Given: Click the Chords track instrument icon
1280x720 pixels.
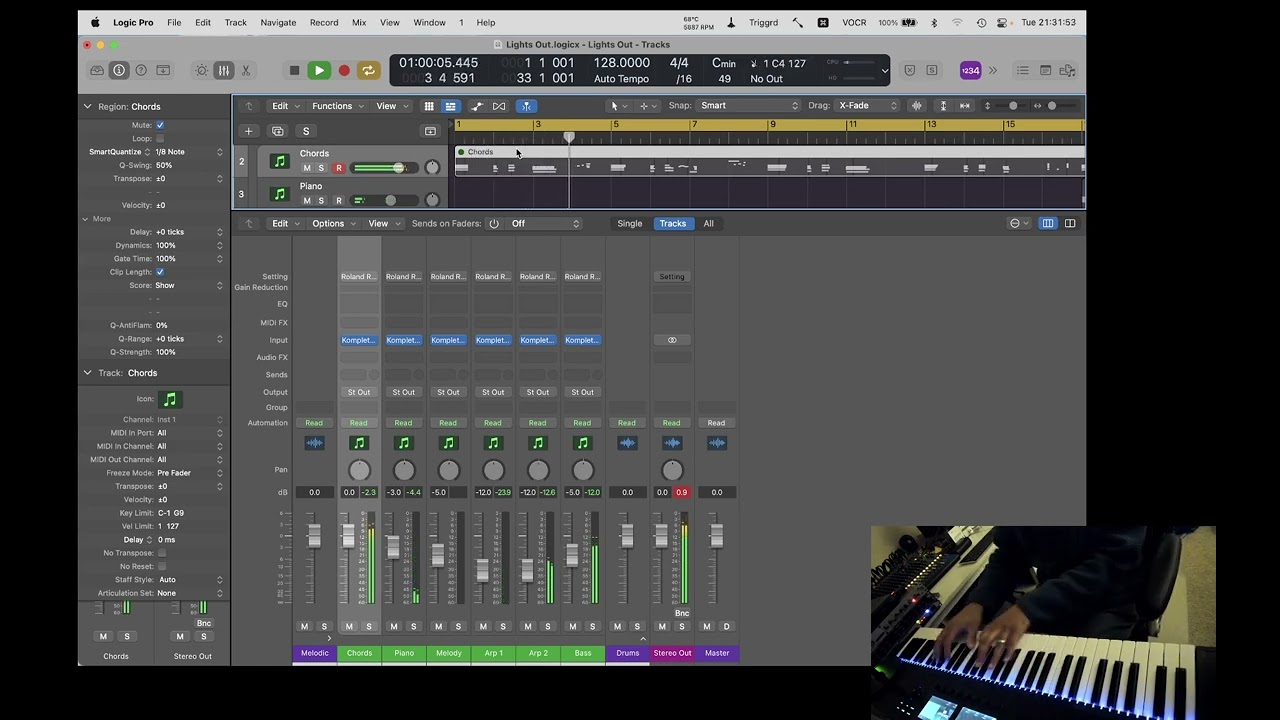Looking at the screenshot, I should click(279, 161).
